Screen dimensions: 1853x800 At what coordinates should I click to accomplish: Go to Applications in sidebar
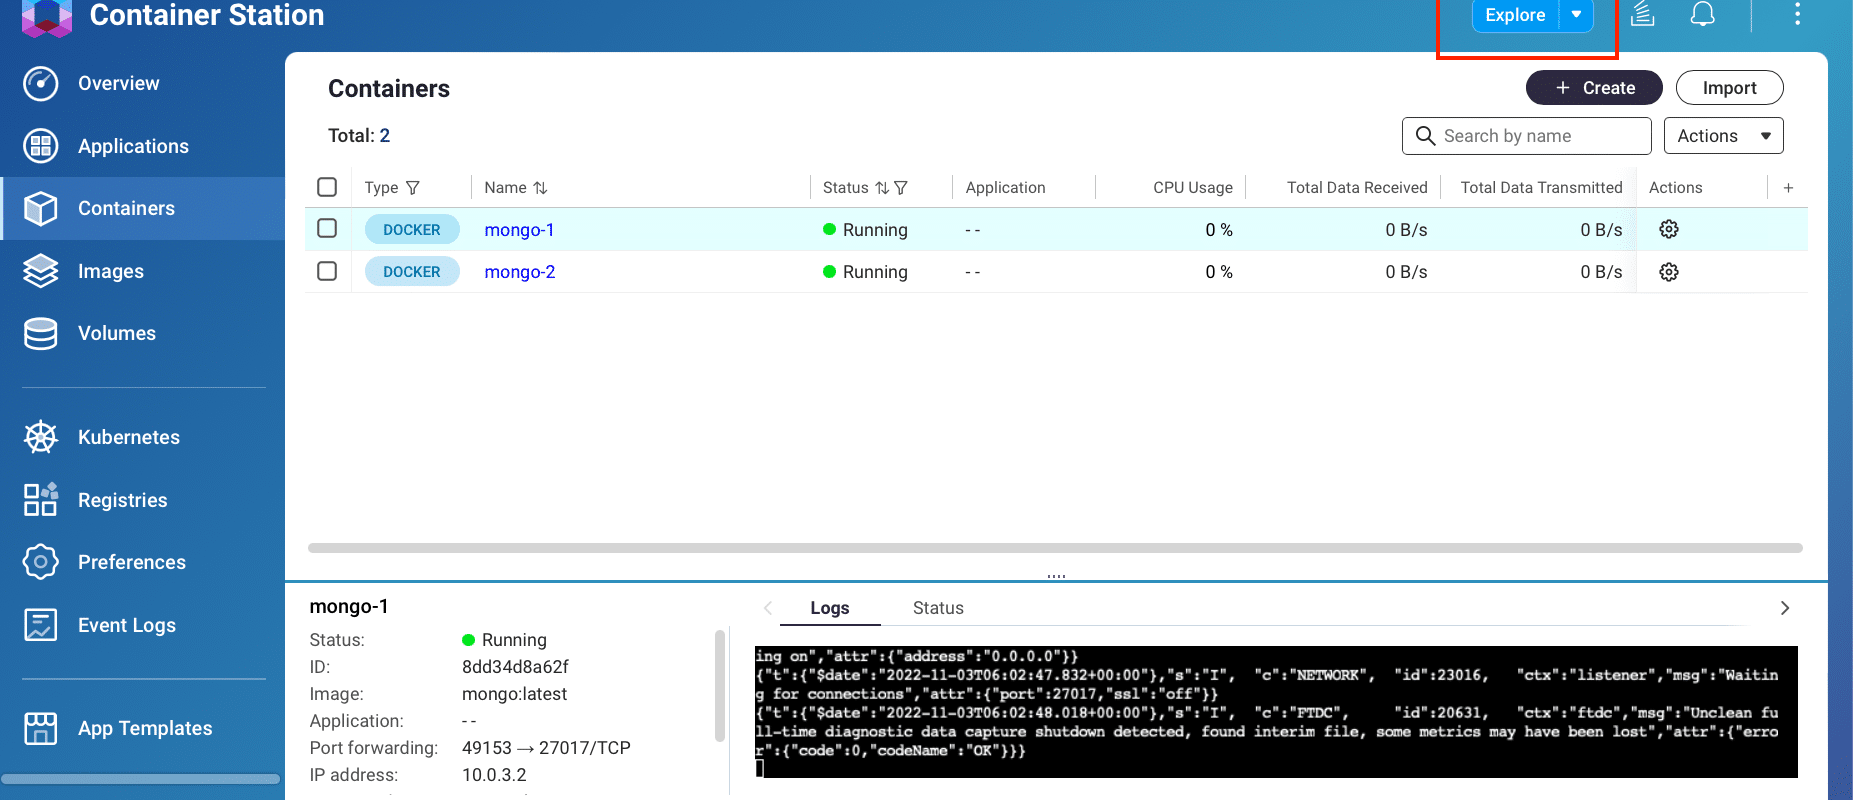(133, 146)
